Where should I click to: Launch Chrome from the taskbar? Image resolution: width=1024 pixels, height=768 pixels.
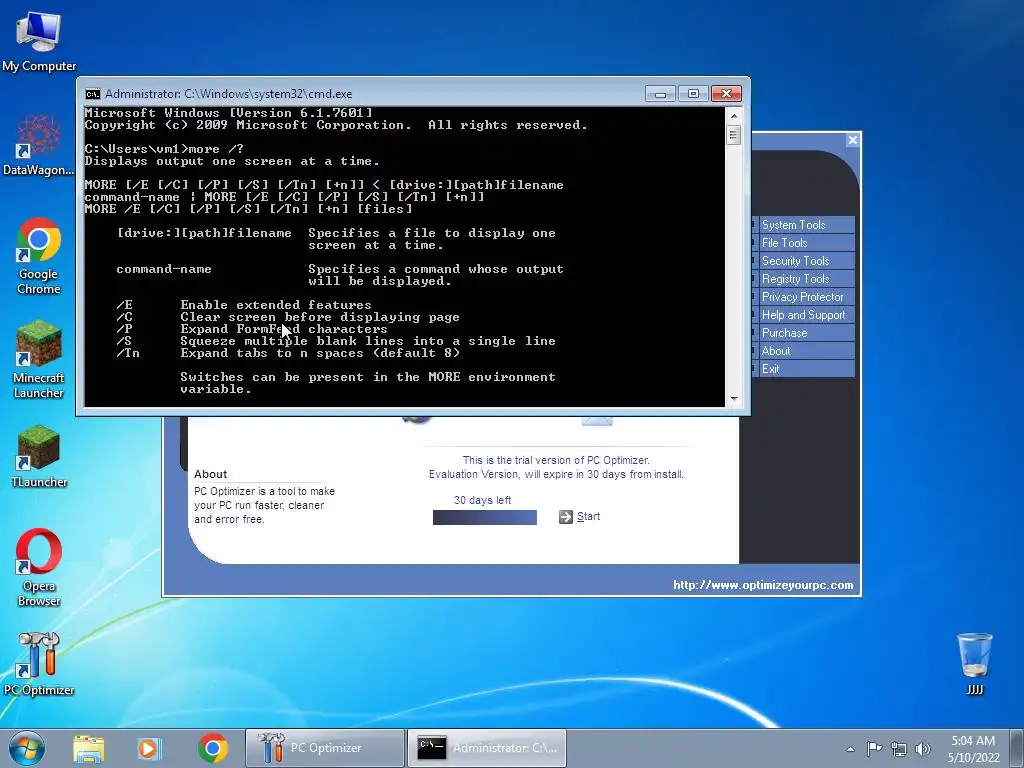click(212, 748)
